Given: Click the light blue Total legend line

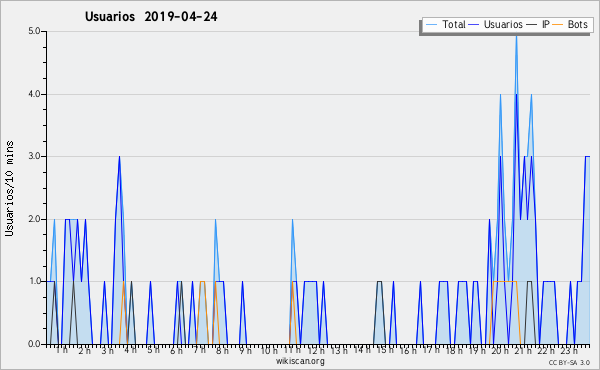Looking at the screenshot, I should [431, 25].
